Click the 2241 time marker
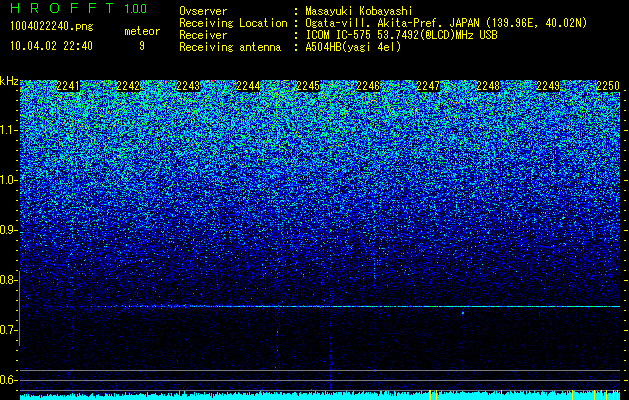Viewport: 629px width, 400px height. click(x=68, y=86)
